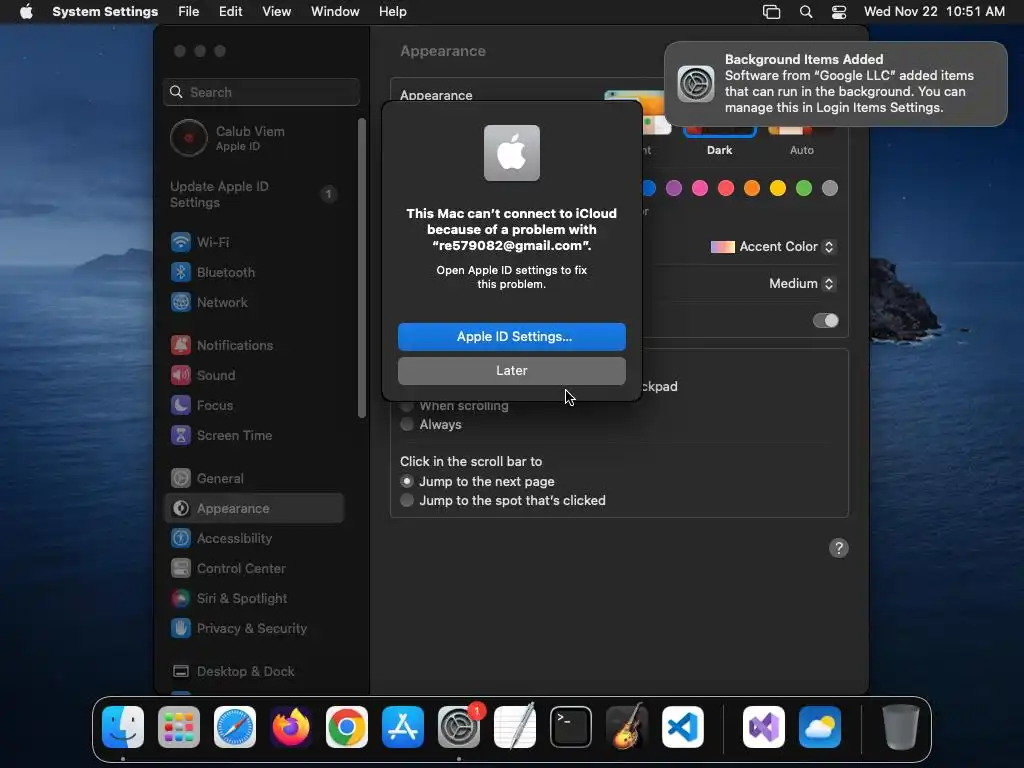
Task: Select Siri & Spotlight icon
Action: point(181,598)
